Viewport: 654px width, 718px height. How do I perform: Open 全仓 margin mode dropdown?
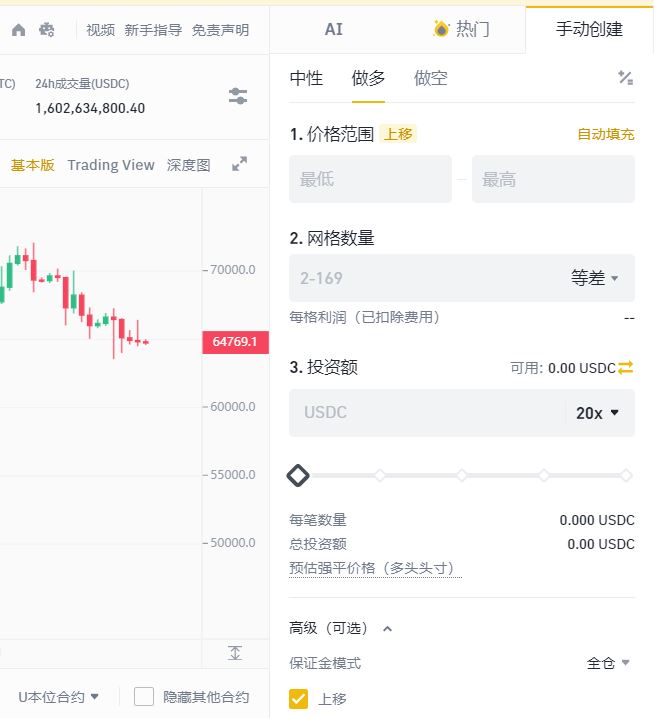[608, 663]
